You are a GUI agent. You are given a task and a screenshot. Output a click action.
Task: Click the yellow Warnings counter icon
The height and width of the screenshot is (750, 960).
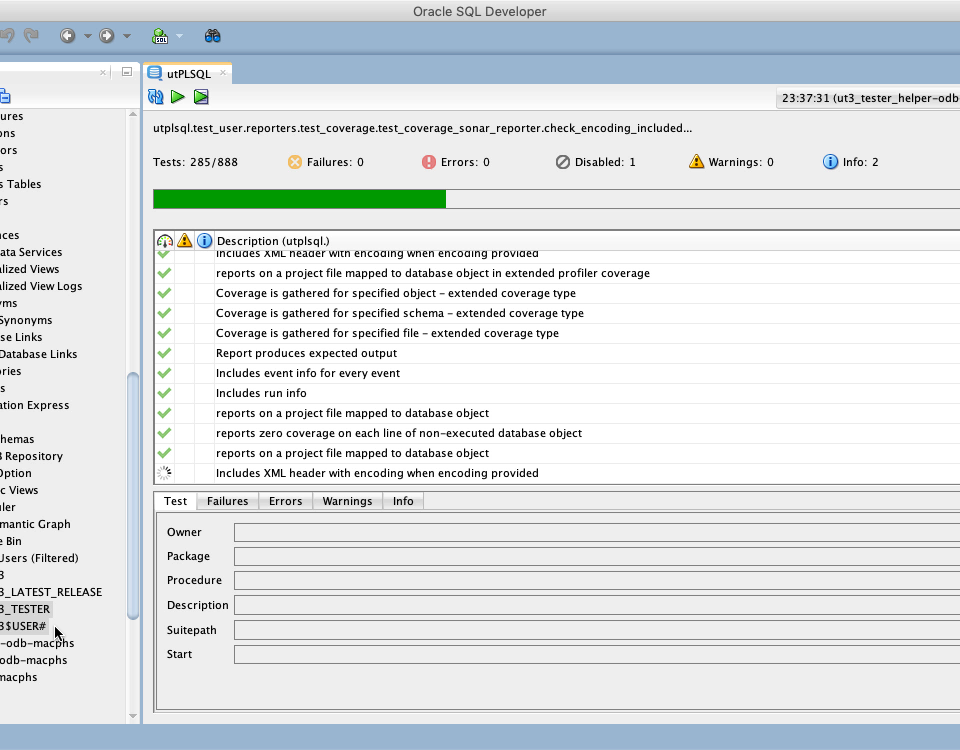click(x=696, y=162)
